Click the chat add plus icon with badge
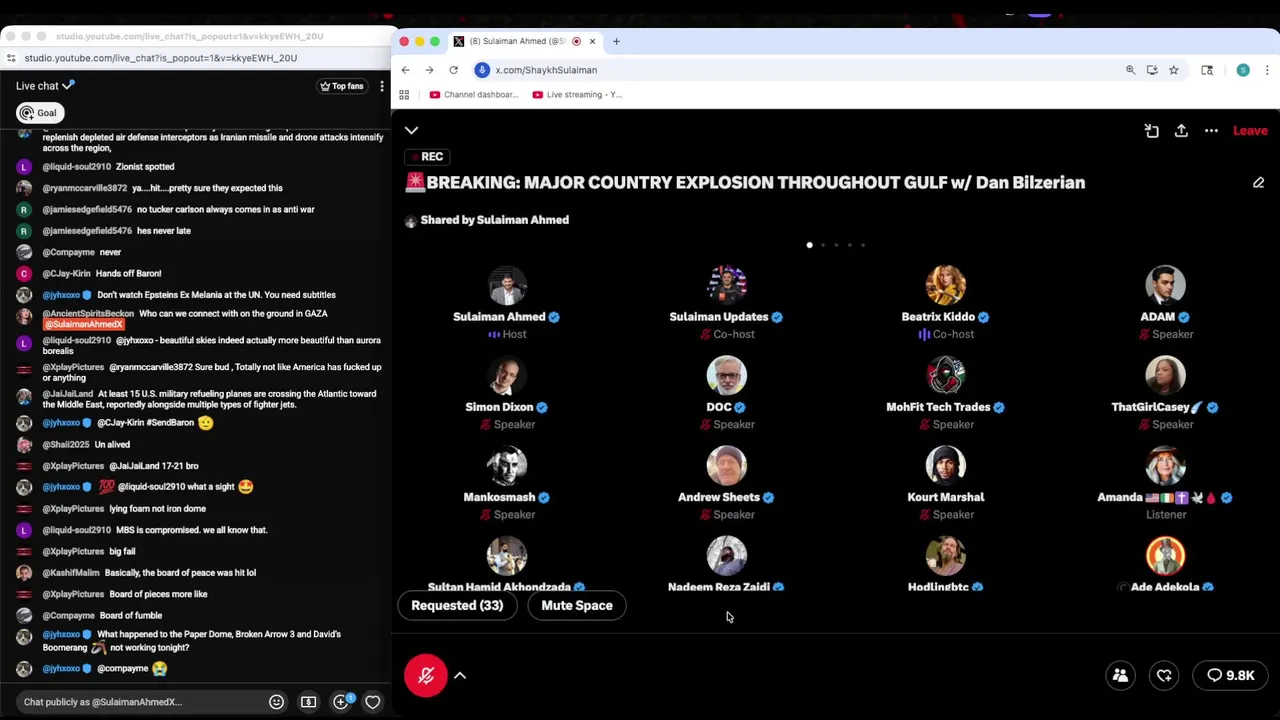This screenshot has width=1280, height=720. point(341,702)
